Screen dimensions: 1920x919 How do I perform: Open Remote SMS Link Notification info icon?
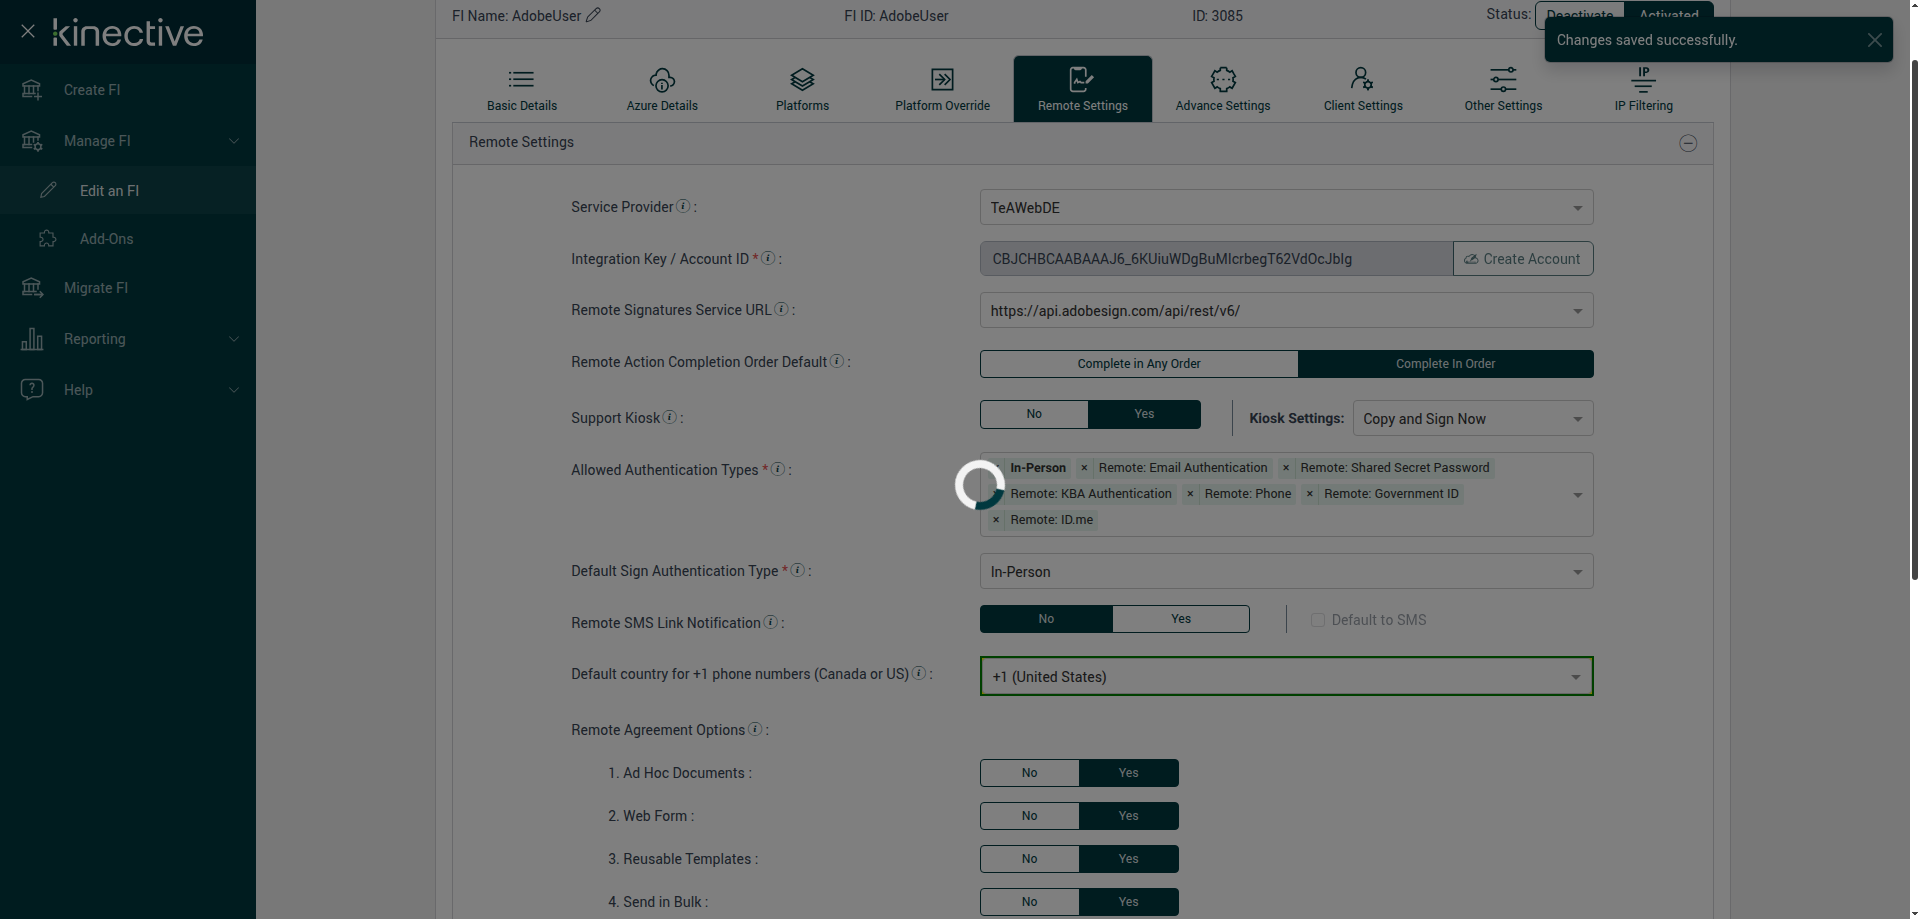coord(770,622)
